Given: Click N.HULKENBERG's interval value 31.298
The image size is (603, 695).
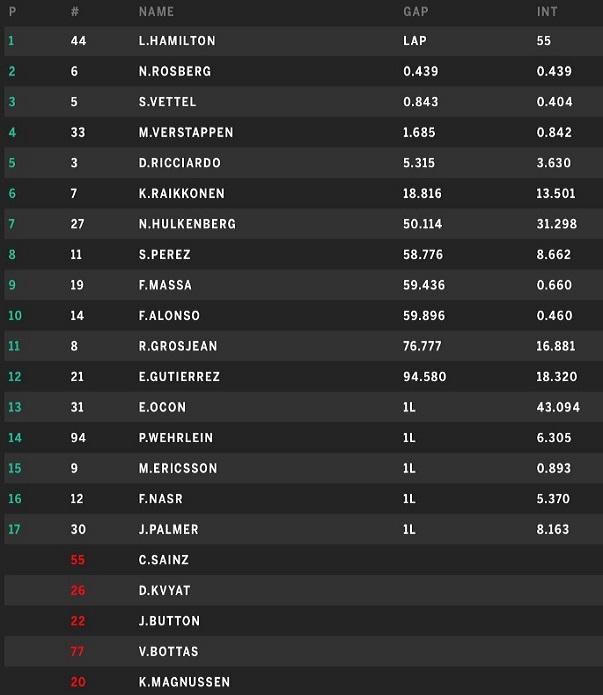Looking at the screenshot, I should pos(556,224).
